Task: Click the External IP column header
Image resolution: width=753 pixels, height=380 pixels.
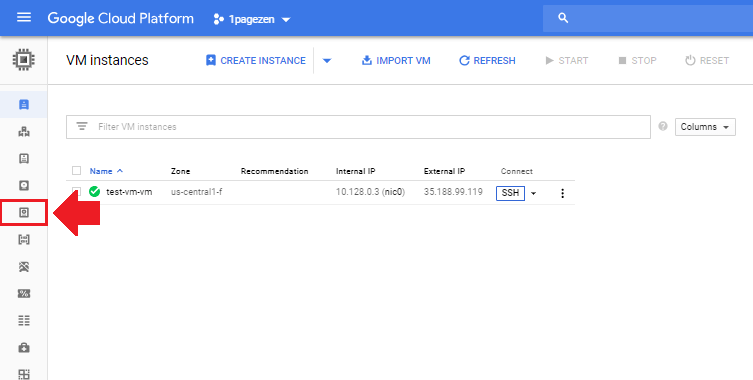Action: 444,171
